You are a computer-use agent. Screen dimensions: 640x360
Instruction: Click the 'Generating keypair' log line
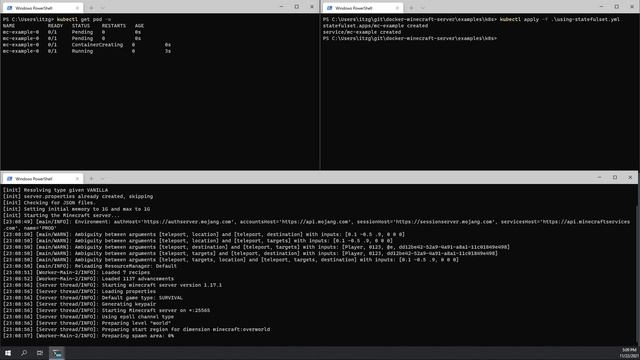click(80, 304)
